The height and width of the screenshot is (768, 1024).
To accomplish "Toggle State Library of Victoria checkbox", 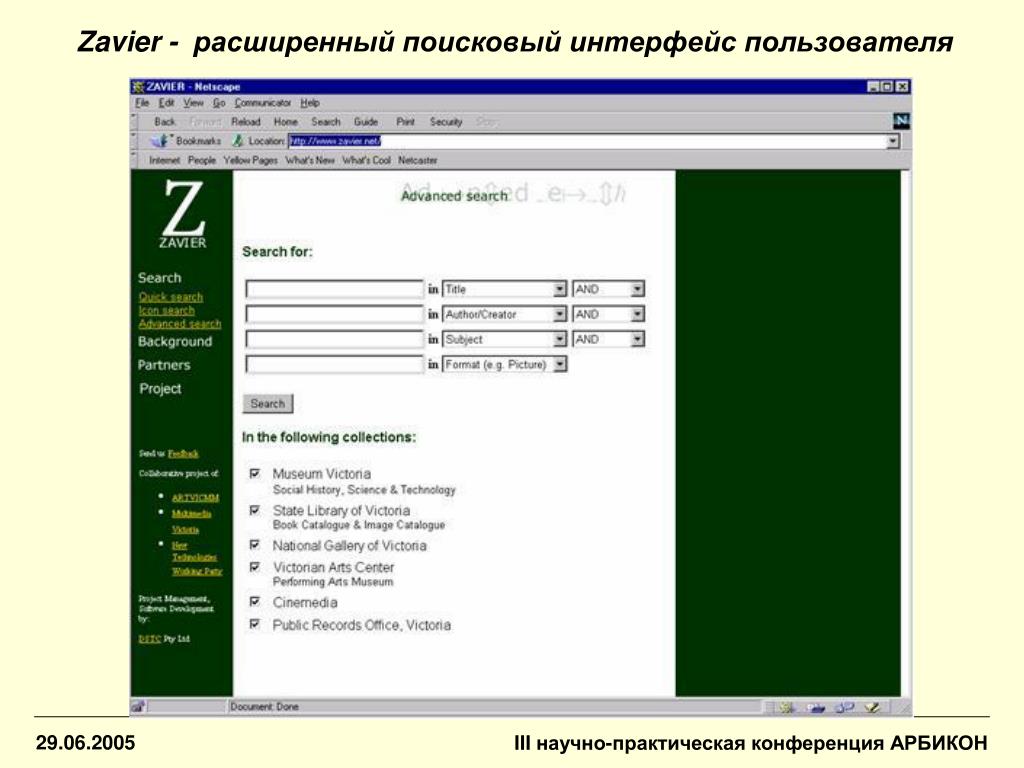I will click(255, 510).
